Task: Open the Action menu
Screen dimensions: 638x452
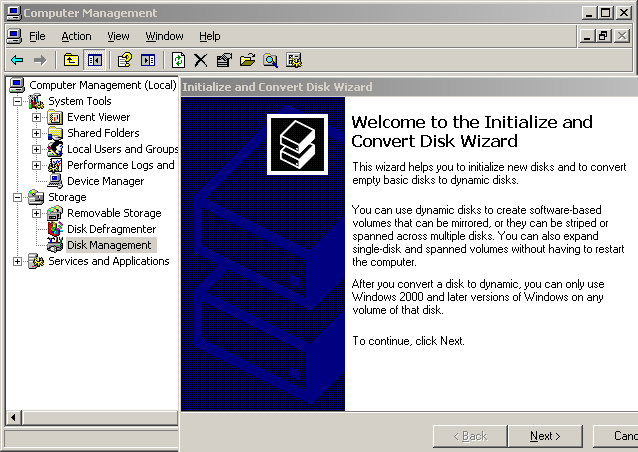Action: [76, 36]
